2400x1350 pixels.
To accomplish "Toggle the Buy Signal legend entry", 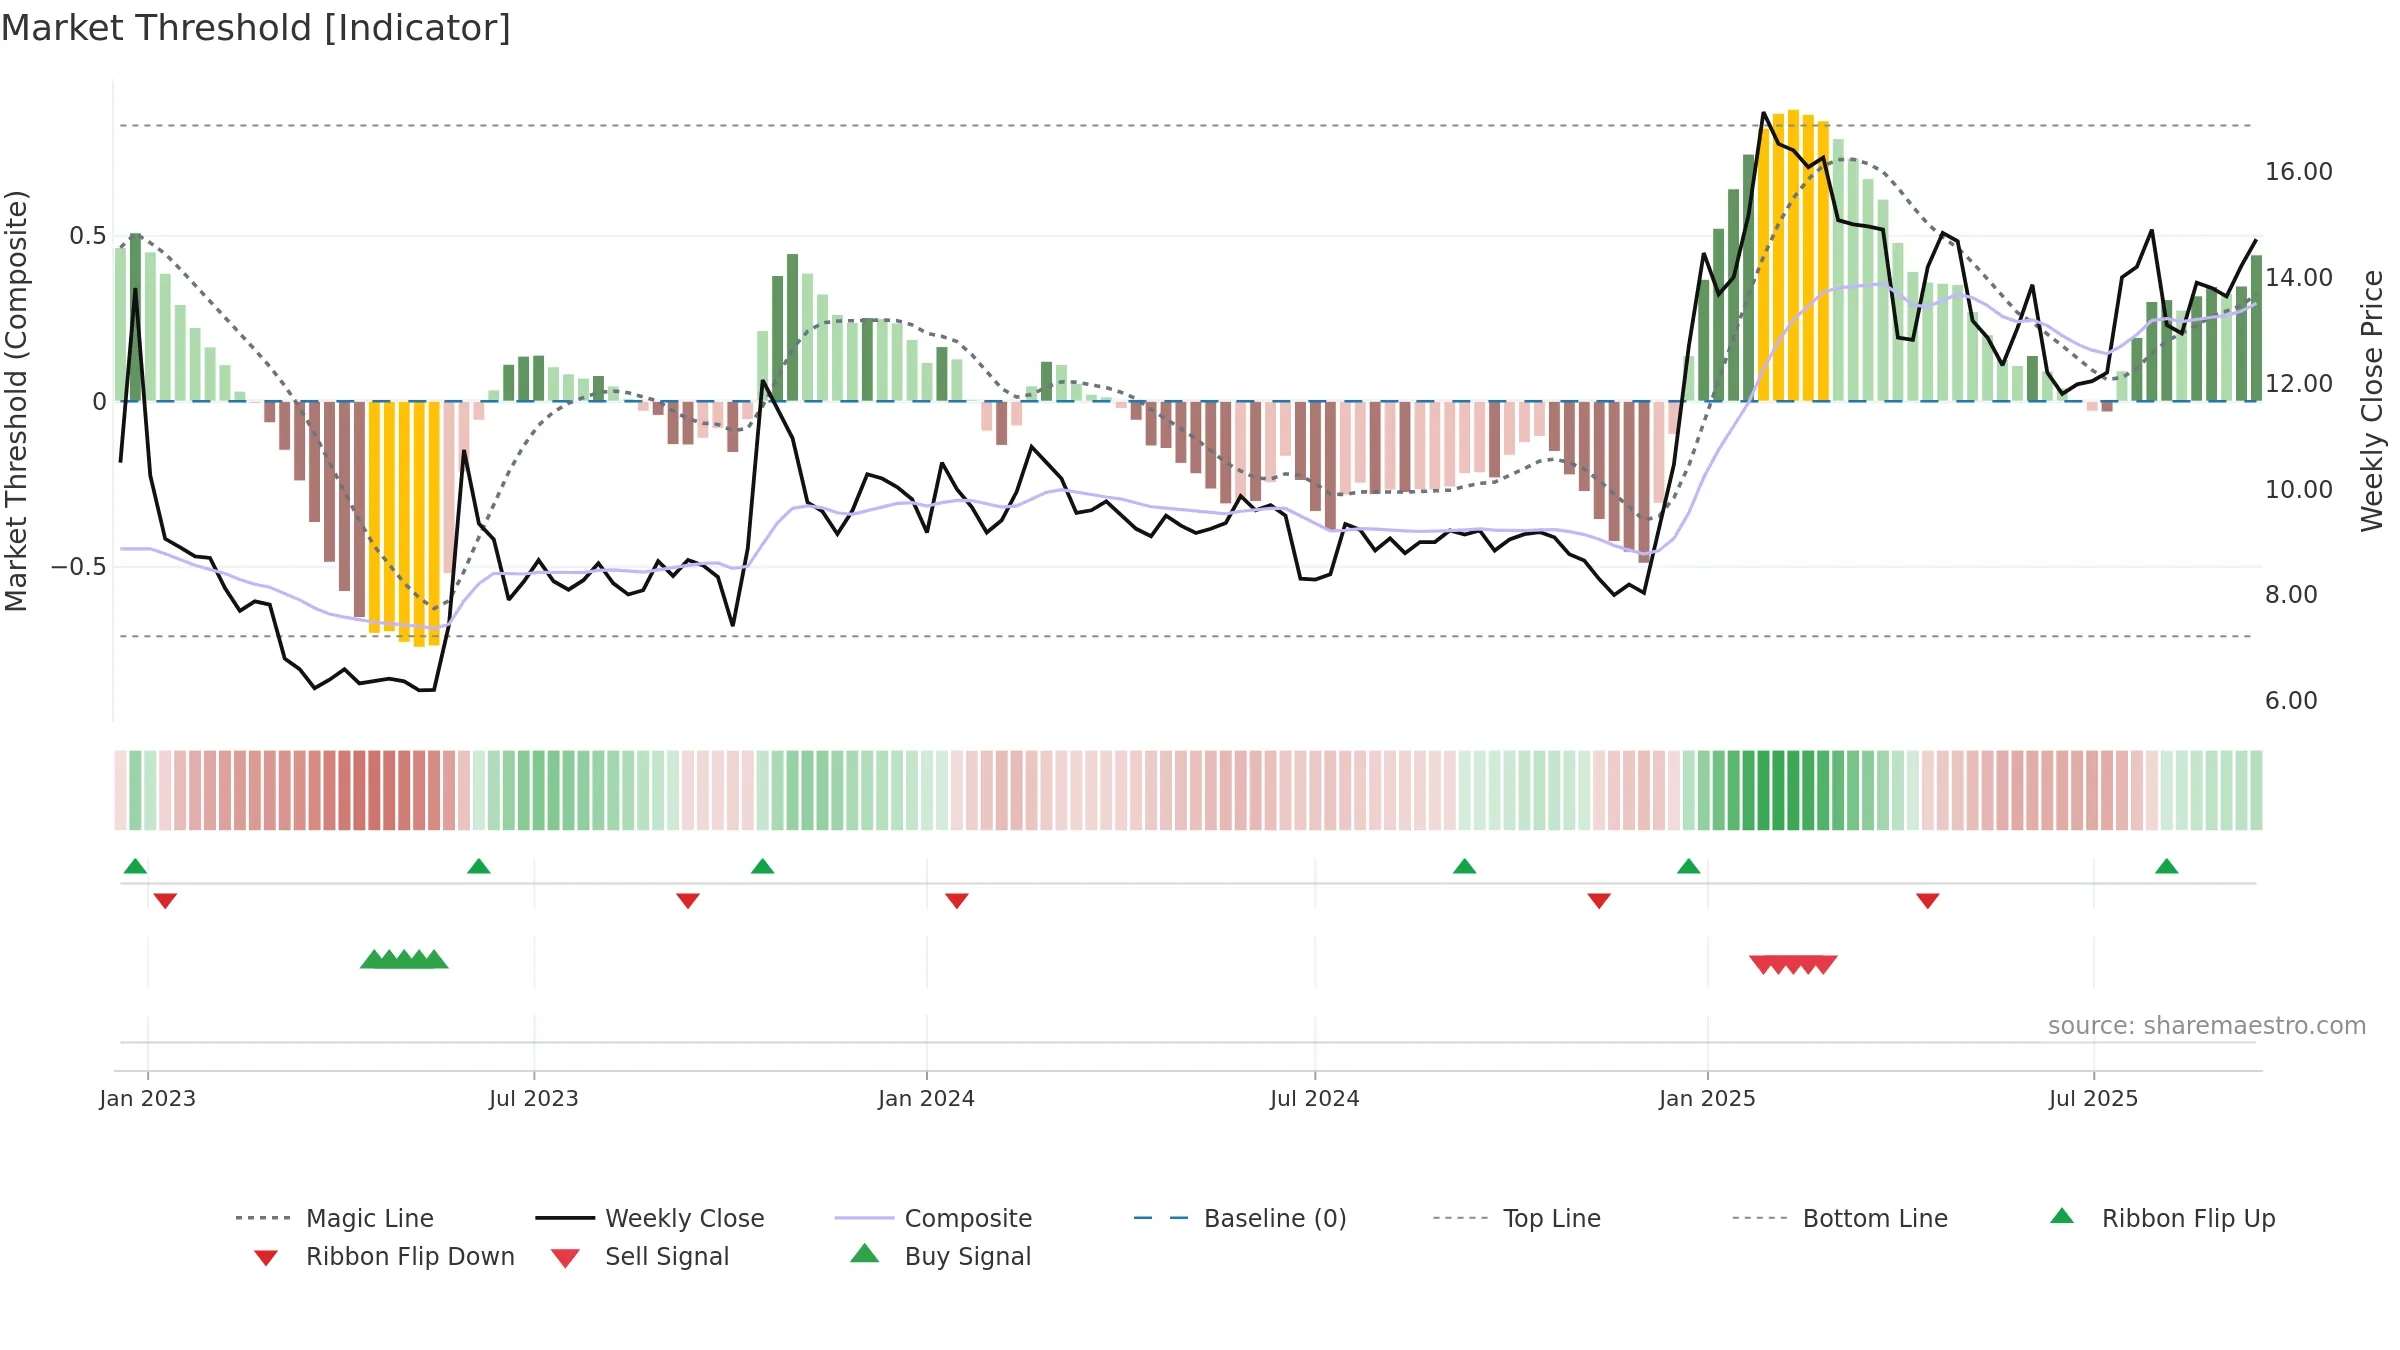I will point(940,1256).
